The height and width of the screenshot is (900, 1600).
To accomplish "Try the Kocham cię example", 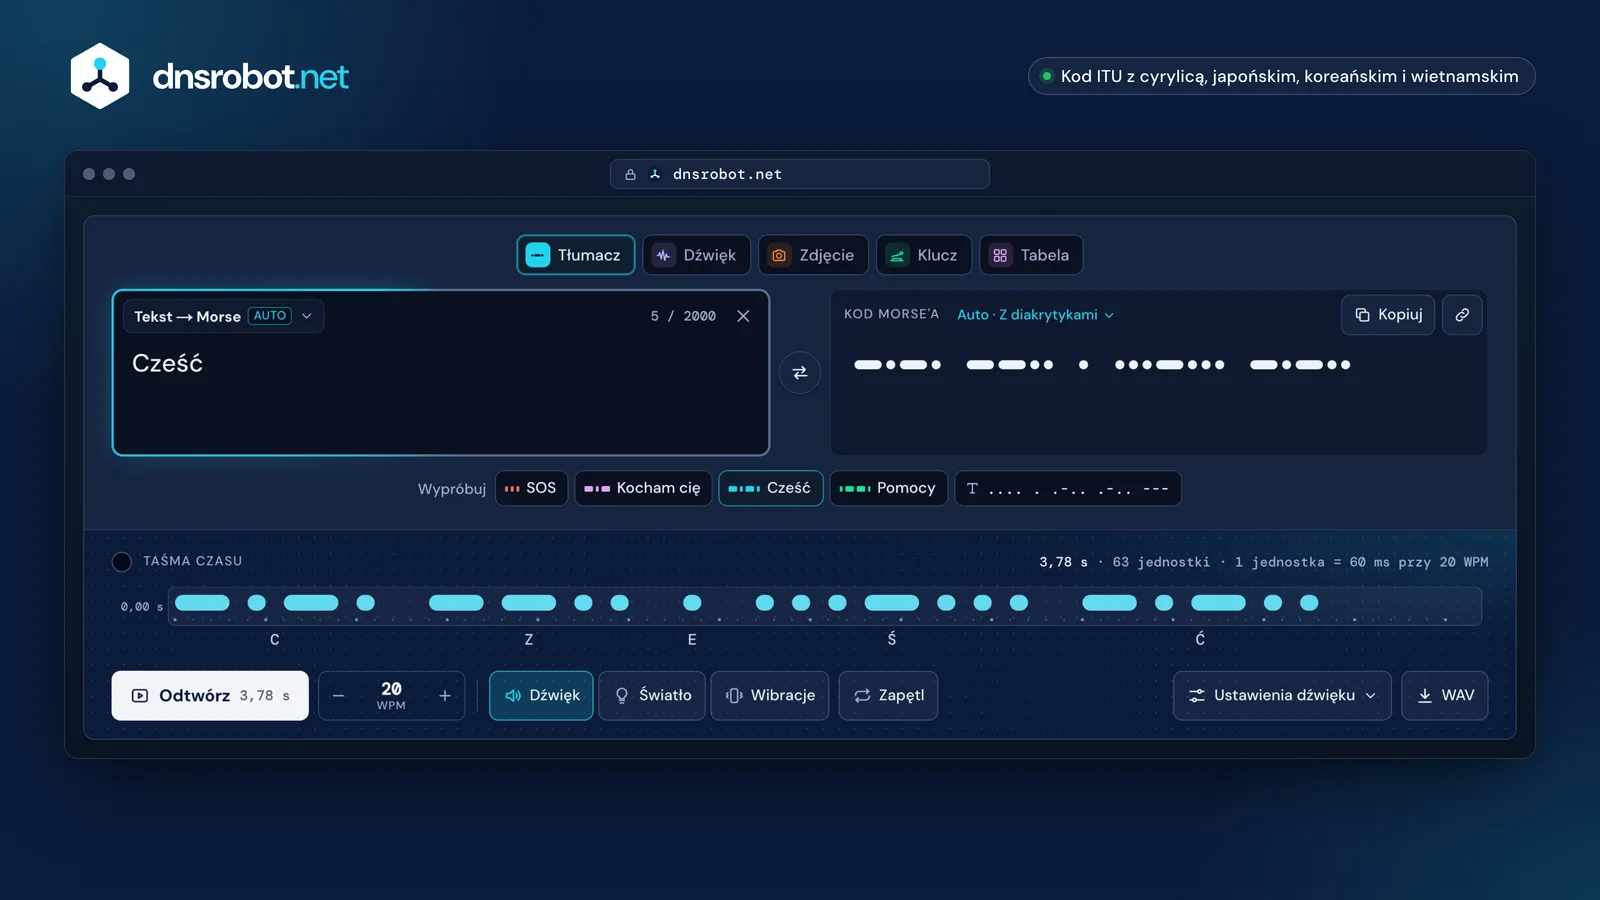I will (x=643, y=488).
